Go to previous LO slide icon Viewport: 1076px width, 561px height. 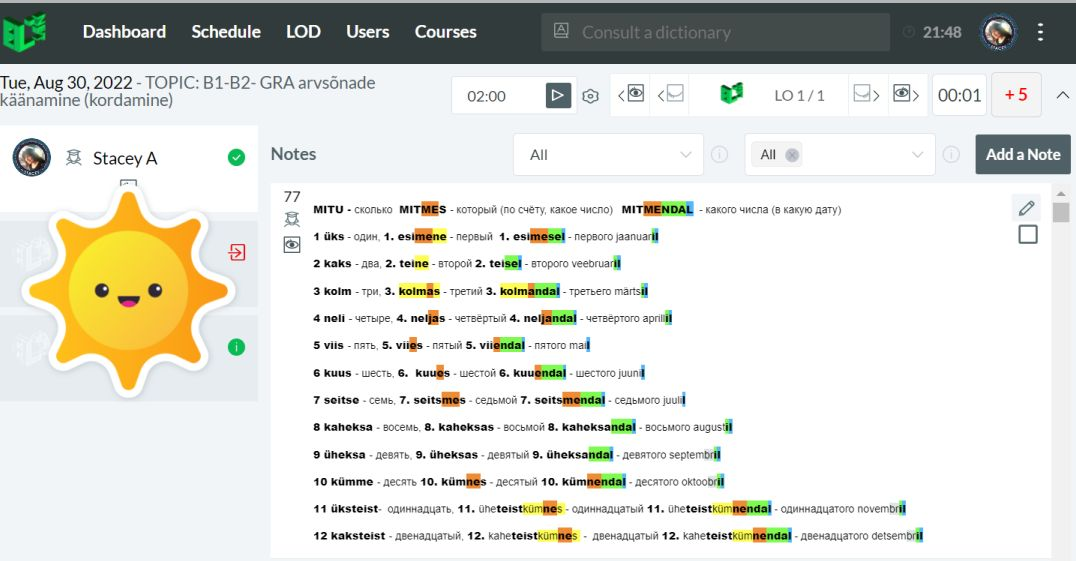670,94
